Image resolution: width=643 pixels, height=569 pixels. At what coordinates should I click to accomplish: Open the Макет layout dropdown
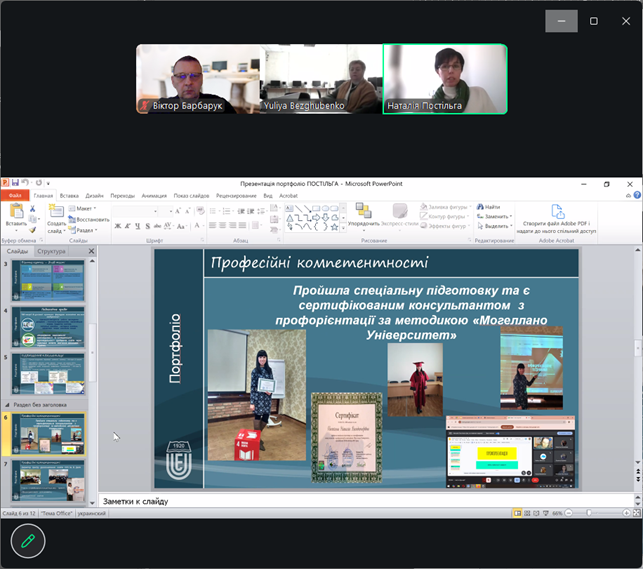83,208
